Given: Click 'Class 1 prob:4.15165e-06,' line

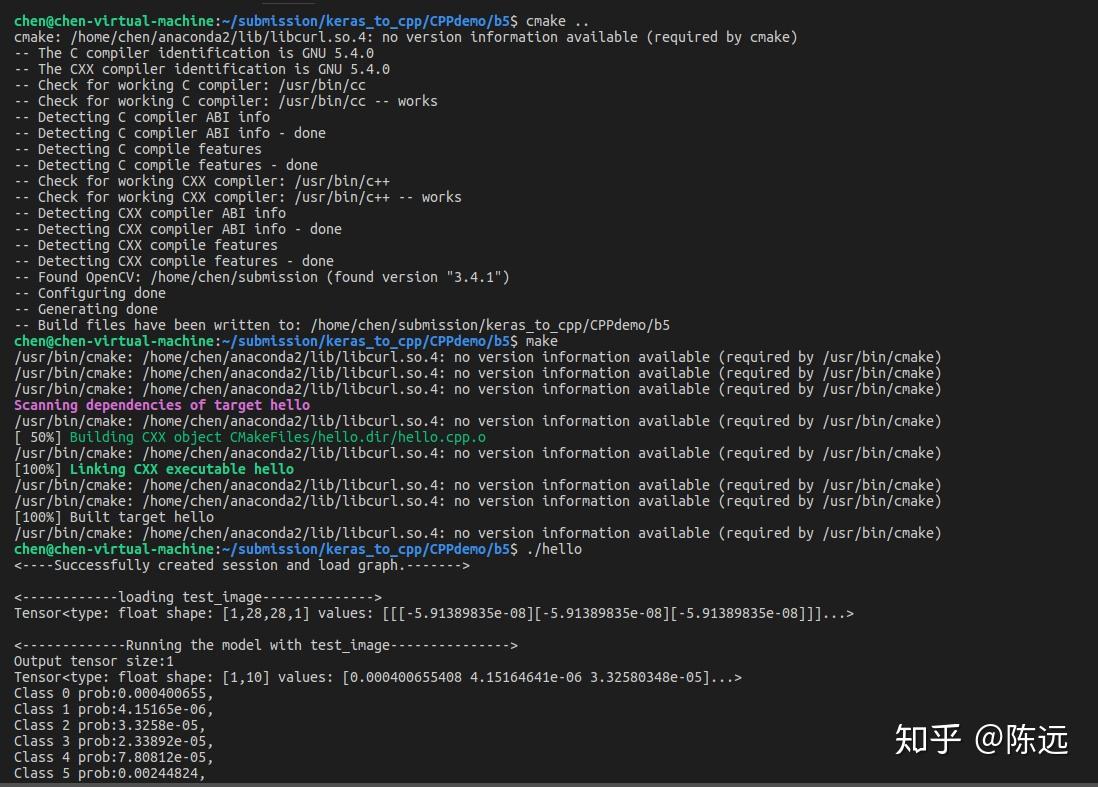Looking at the screenshot, I should click(x=113, y=710).
